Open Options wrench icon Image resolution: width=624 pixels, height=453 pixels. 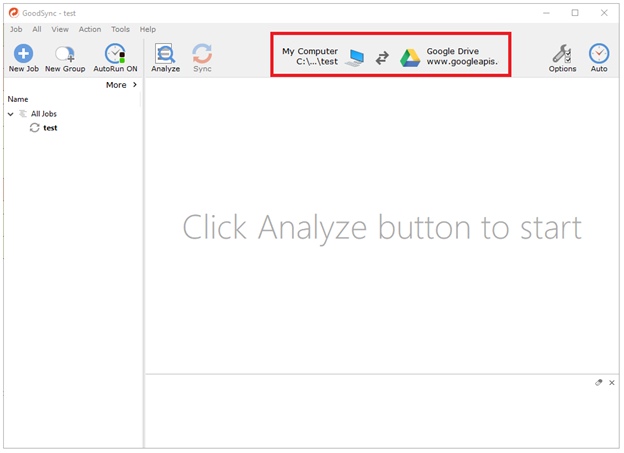click(562, 54)
